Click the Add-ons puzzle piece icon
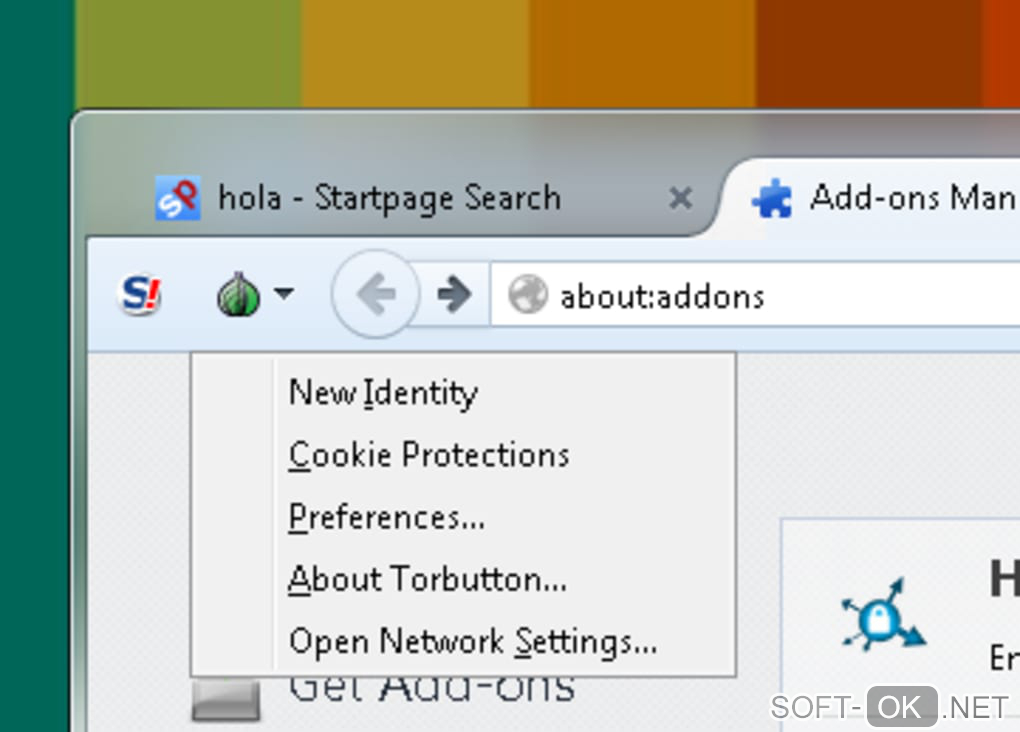 (x=772, y=198)
